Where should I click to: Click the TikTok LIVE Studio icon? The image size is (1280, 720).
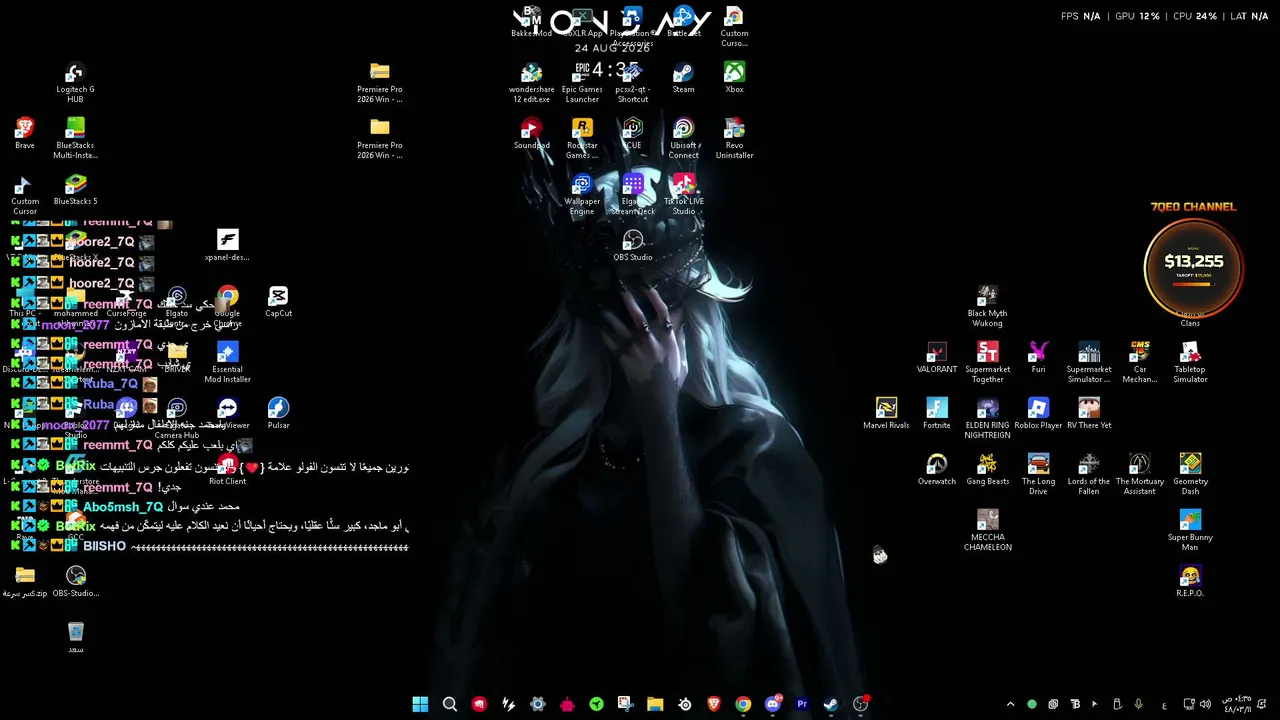684,195
